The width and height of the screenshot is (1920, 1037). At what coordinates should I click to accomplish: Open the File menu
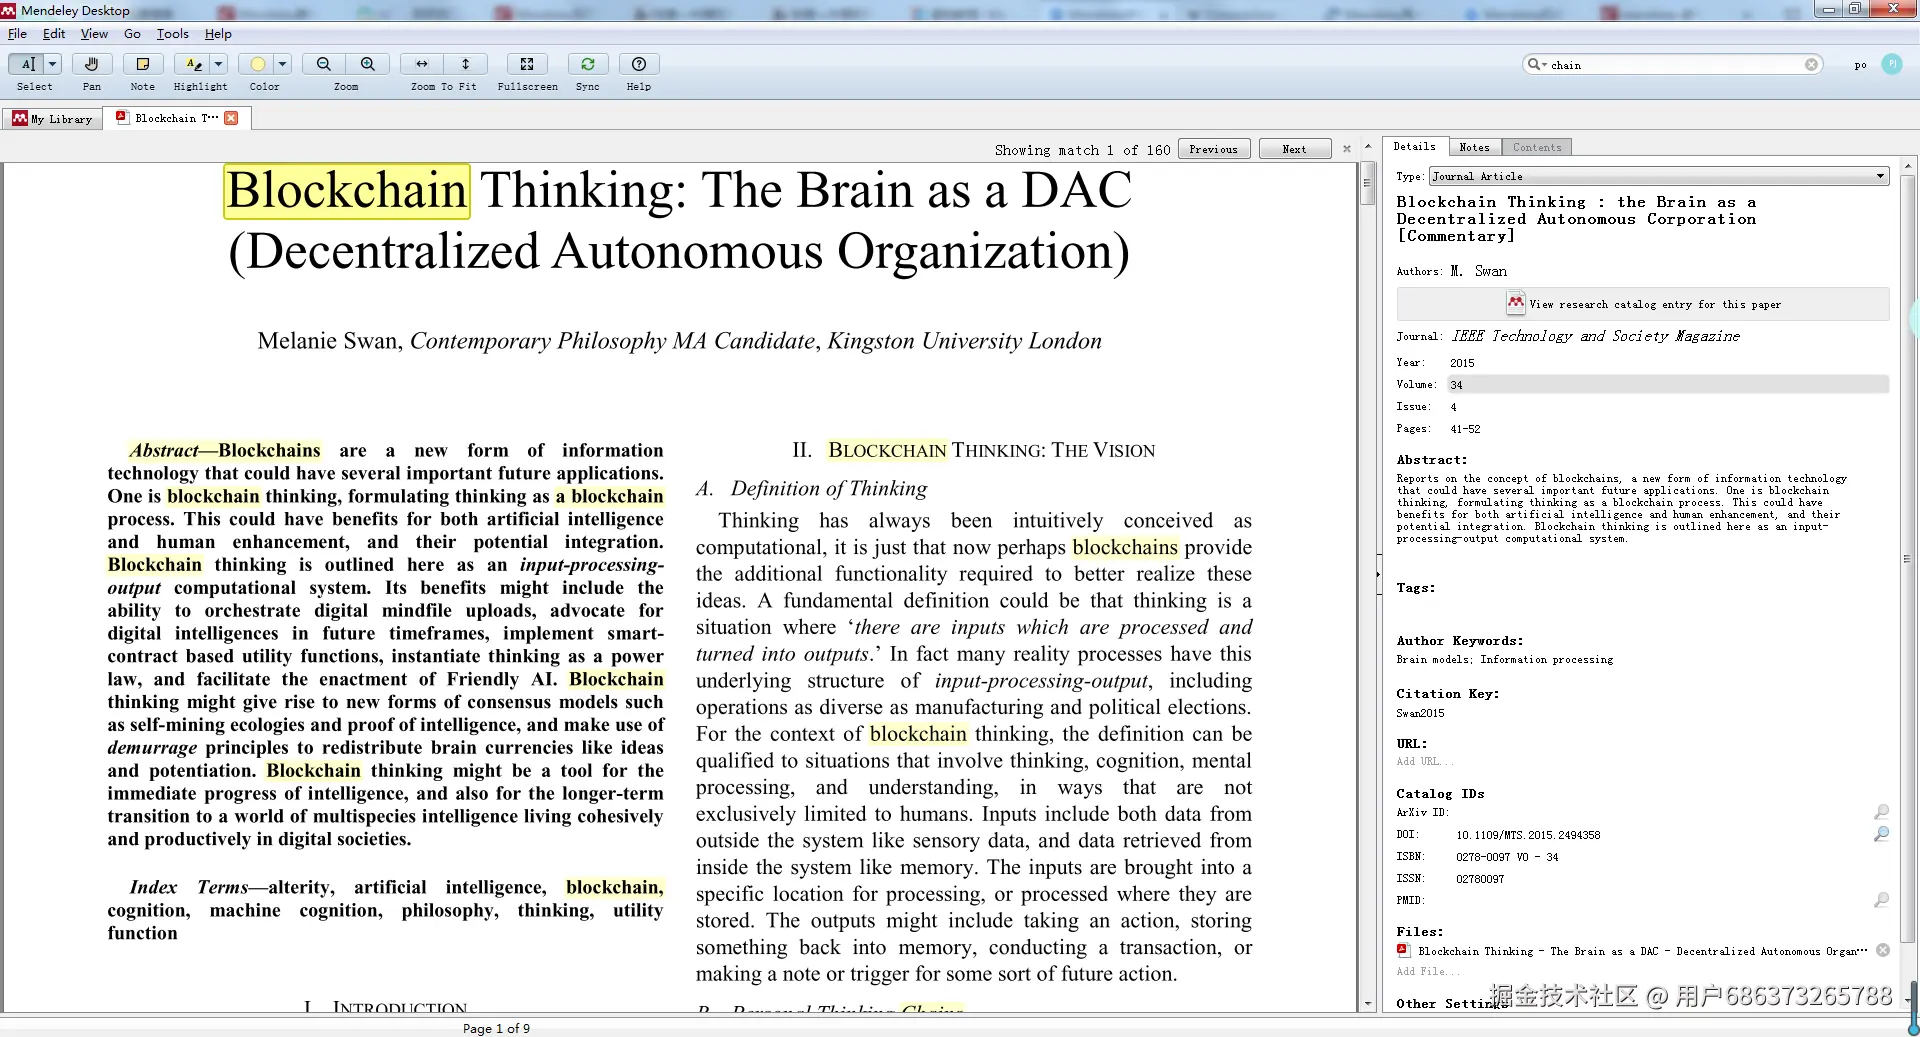coord(17,34)
